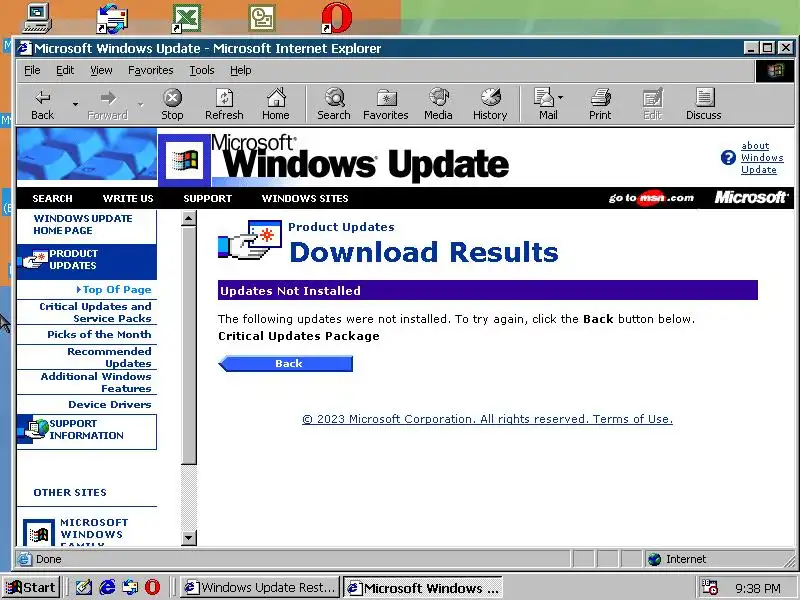Click the Windows logo in page banner
The height and width of the screenshot is (600, 800).
[x=185, y=160]
